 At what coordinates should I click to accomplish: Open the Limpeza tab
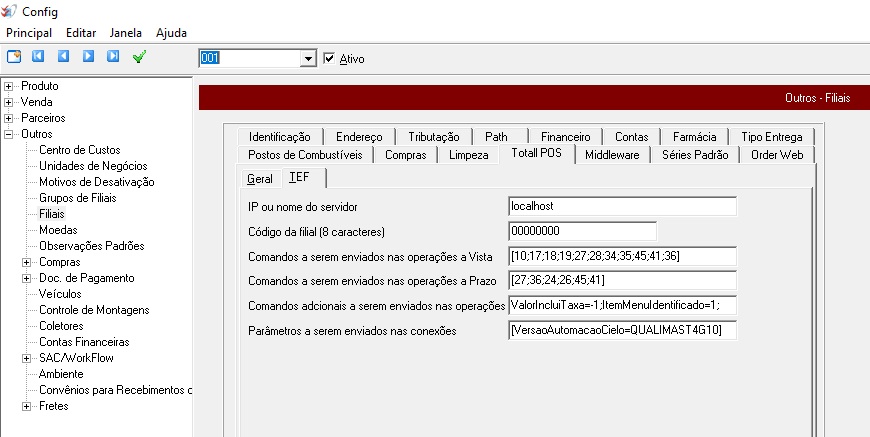point(468,155)
